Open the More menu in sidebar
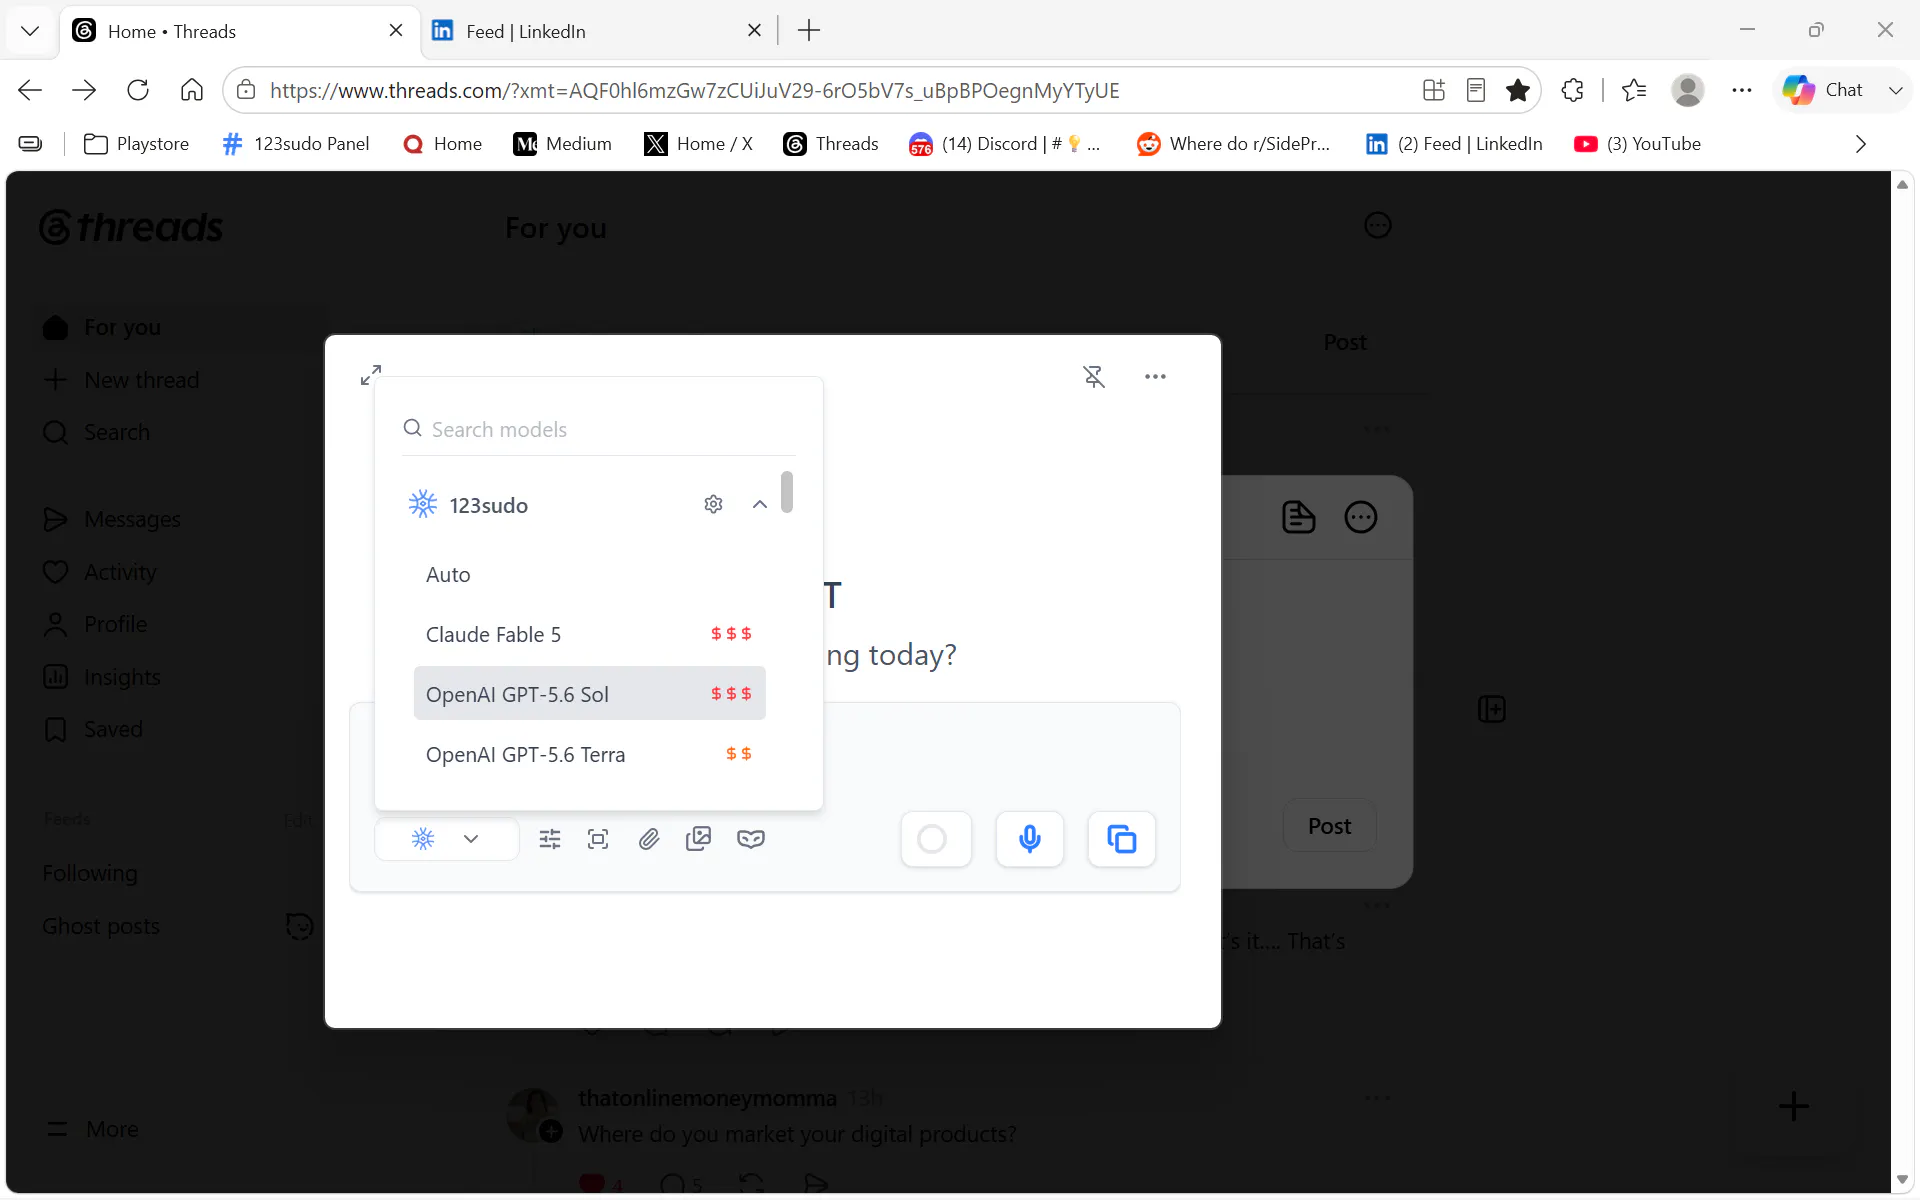This screenshot has width=1920, height=1200. (92, 1129)
